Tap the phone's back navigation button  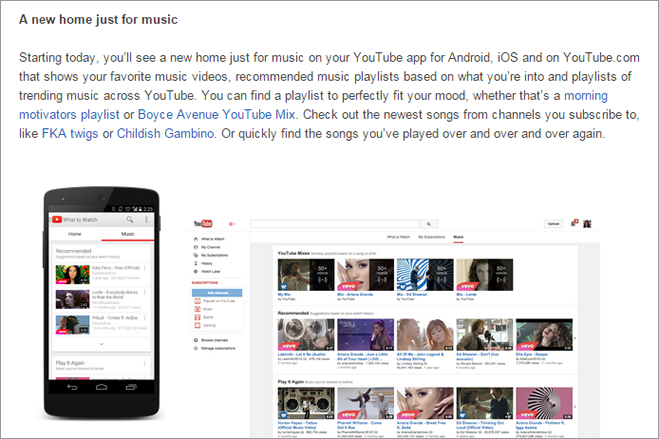72,387
